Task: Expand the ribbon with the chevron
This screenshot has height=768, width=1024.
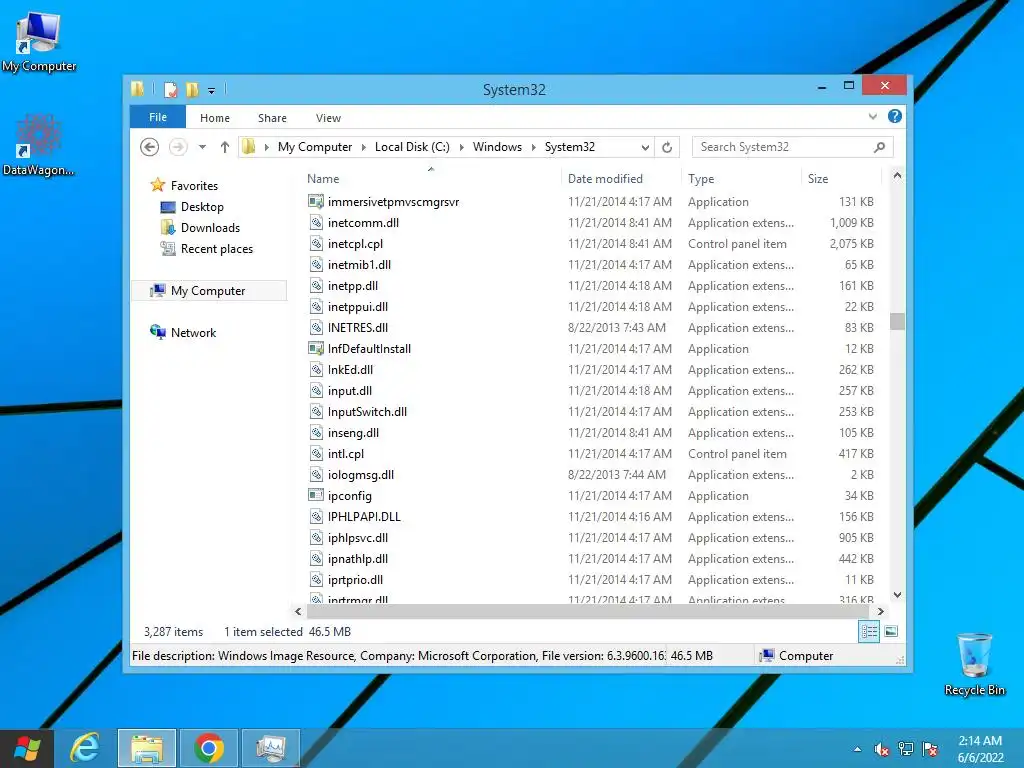Action: click(x=872, y=117)
